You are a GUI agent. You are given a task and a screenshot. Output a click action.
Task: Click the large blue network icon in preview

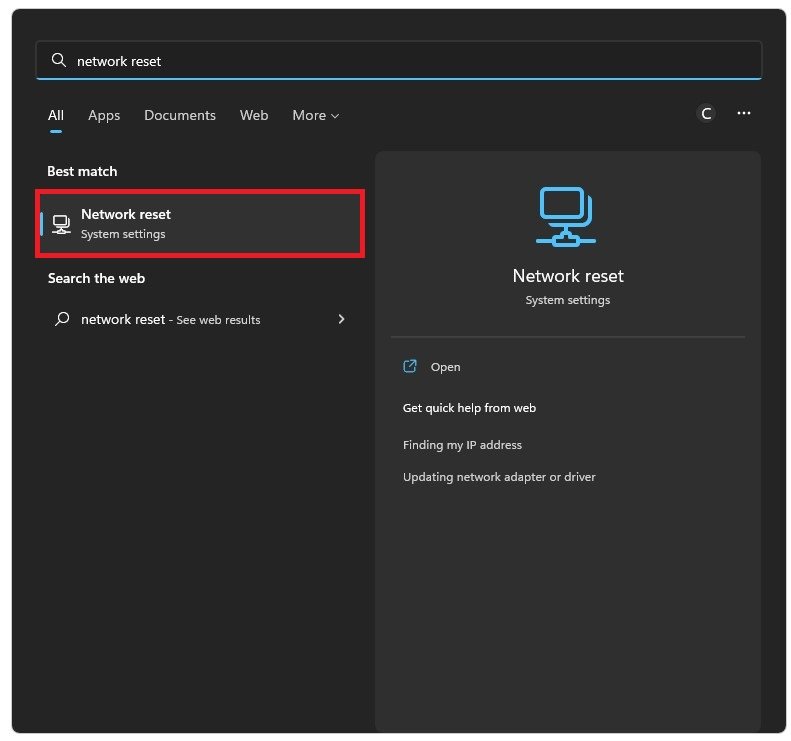(x=566, y=216)
